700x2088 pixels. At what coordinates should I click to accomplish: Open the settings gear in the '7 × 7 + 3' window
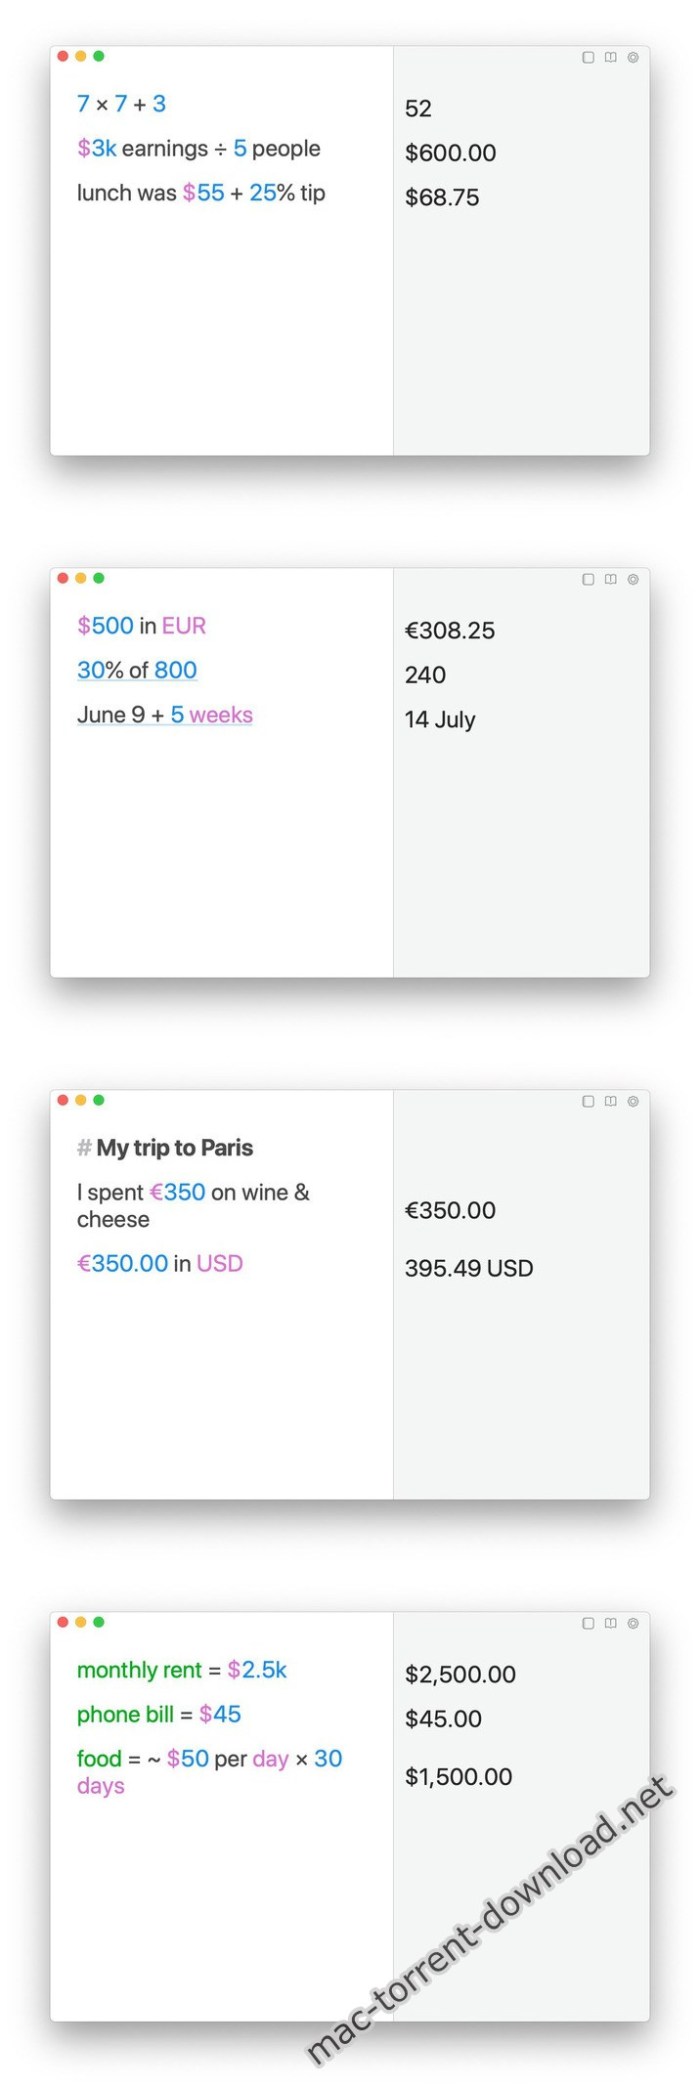[633, 58]
